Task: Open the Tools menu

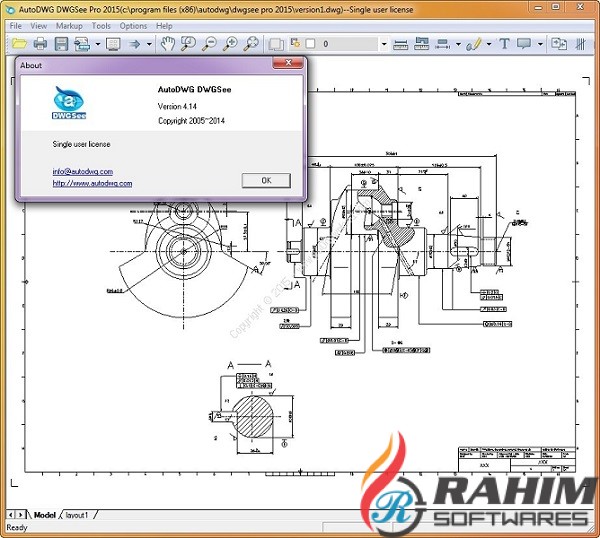Action: coord(101,26)
